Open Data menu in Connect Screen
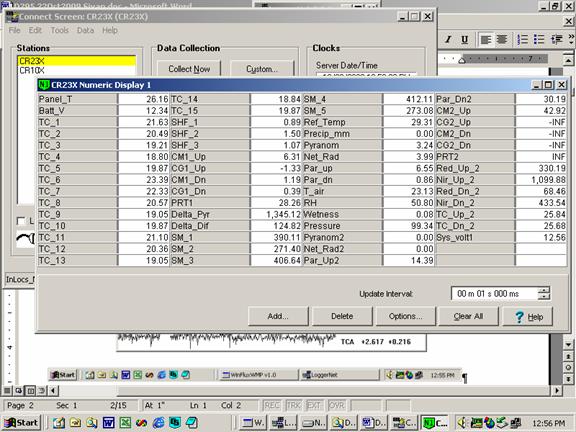This screenshot has width=576, height=432. pyautogui.click(x=86, y=30)
